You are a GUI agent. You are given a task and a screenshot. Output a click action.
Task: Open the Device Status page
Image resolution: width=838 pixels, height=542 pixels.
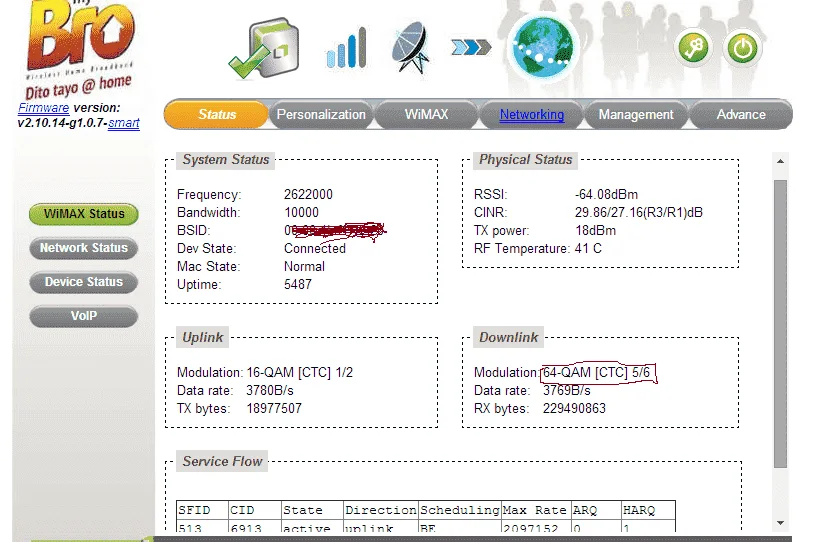click(x=84, y=282)
